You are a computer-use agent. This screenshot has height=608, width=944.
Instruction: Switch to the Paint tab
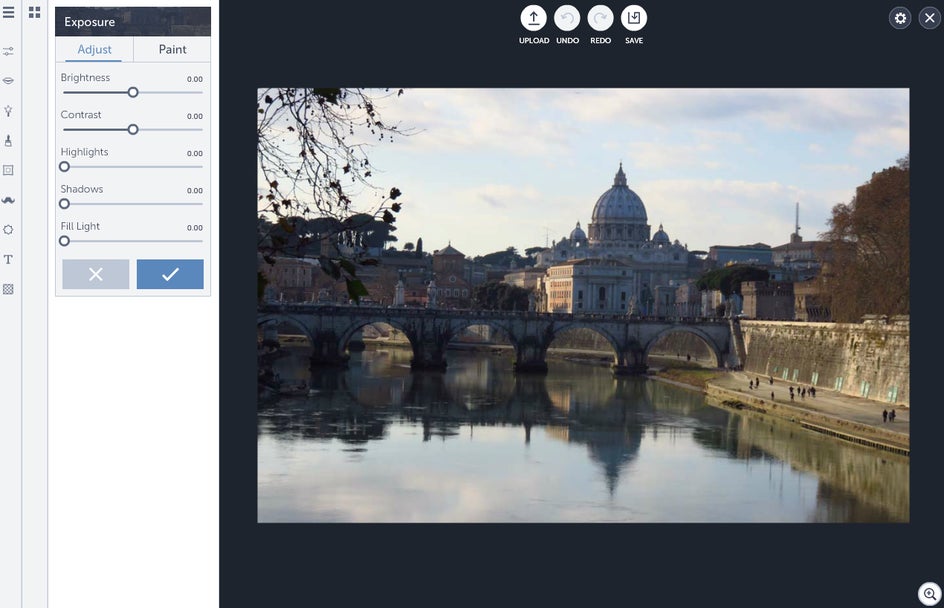[172, 49]
